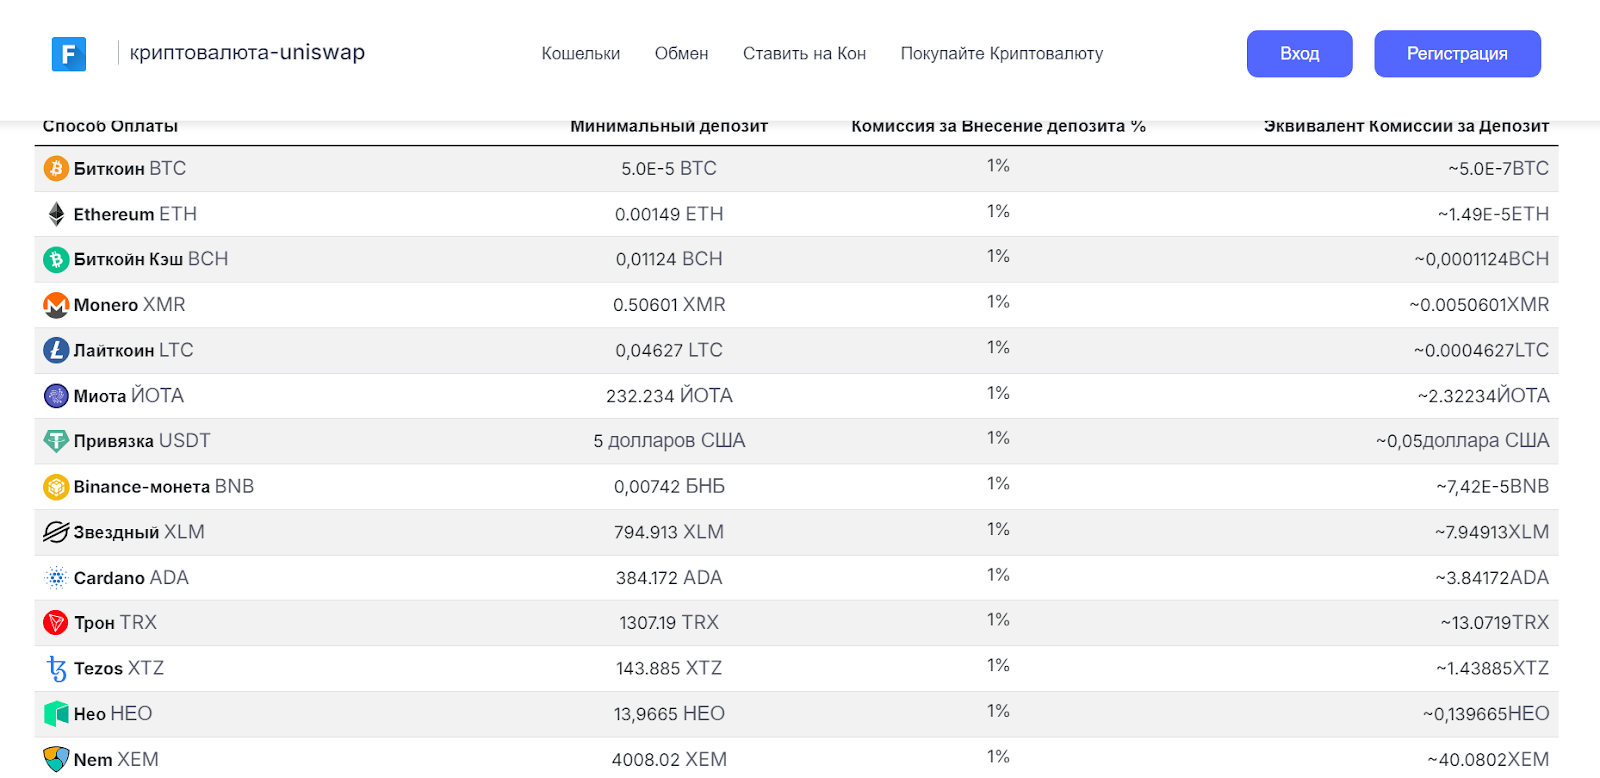Click the Tron TRX red icon
Viewport: 1600px width, 778px height.
56,623
